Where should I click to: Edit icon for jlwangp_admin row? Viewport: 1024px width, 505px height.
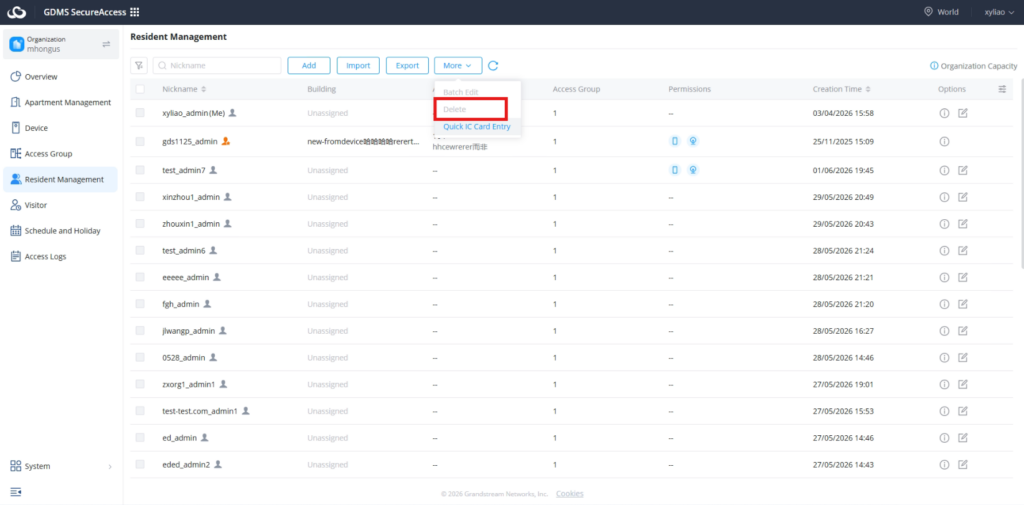pyautogui.click(x=963, y=331)
